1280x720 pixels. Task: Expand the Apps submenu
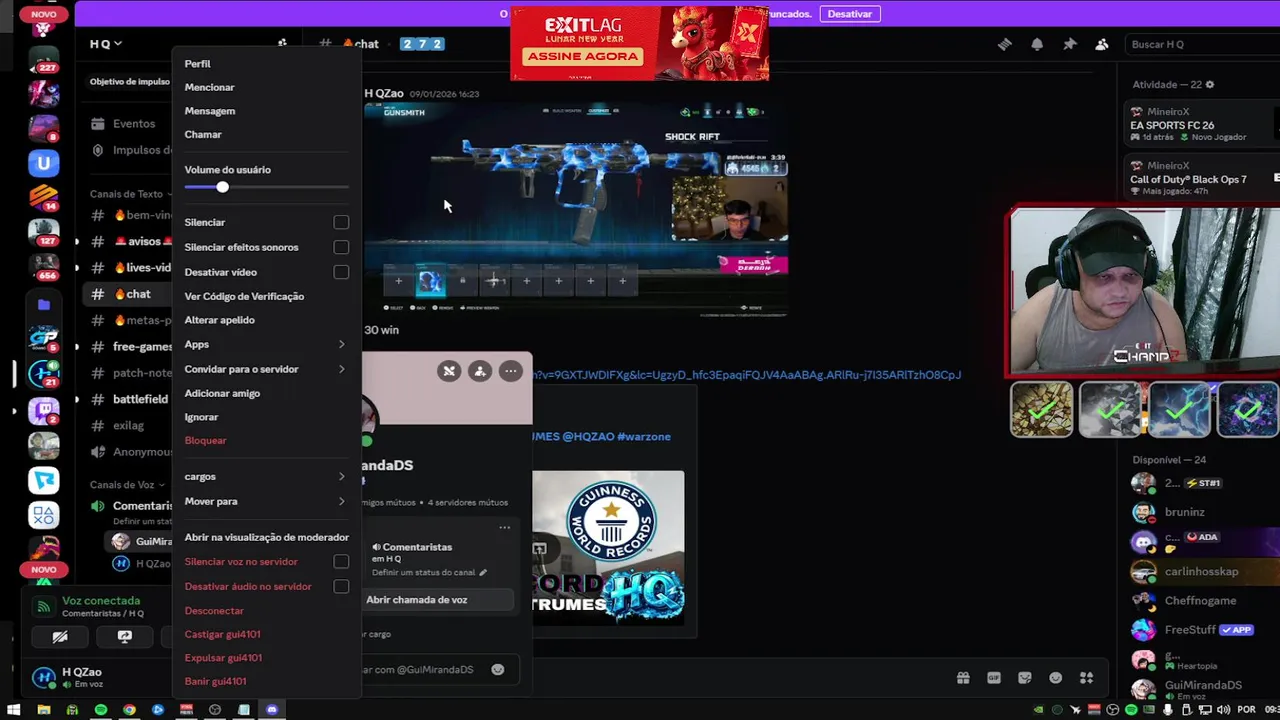[x=266, y=344]
